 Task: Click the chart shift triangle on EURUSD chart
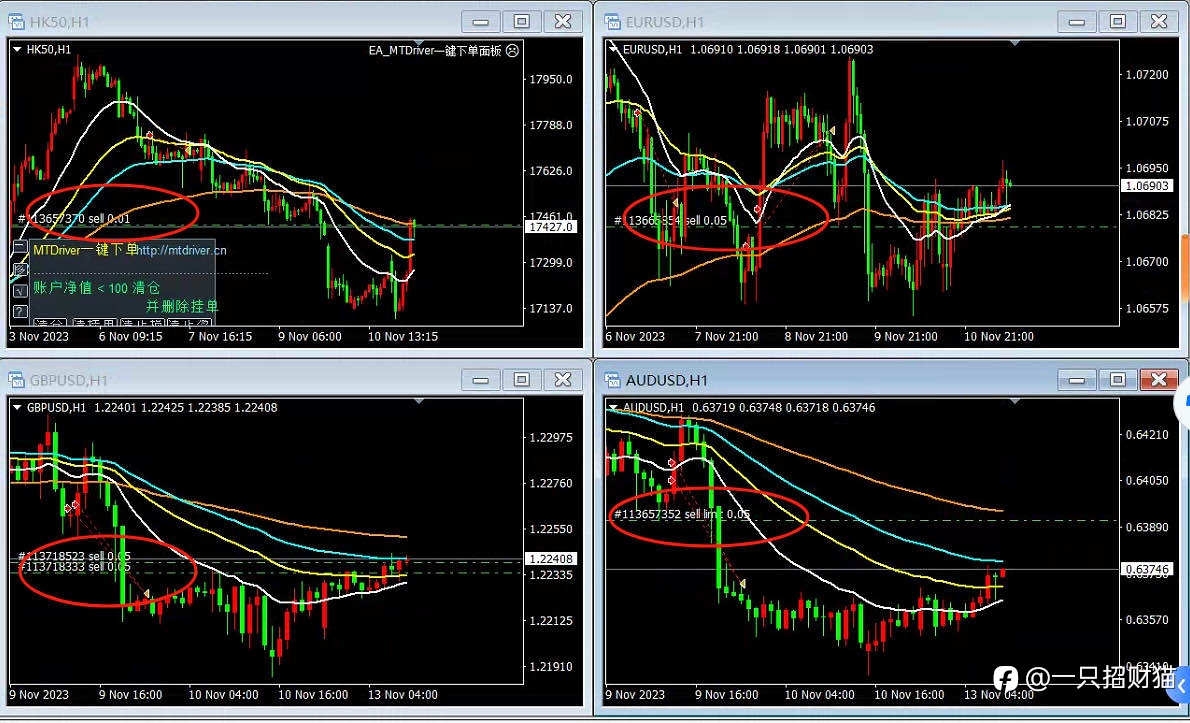[1015, 43]
